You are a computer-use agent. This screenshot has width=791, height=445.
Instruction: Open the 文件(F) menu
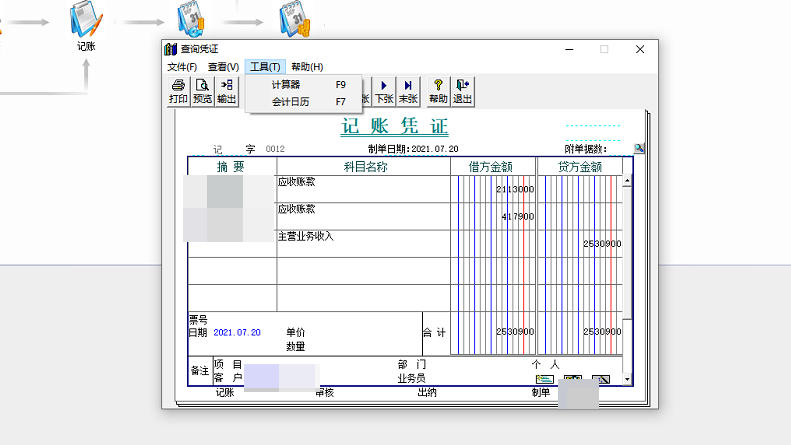tap(182, 67)
